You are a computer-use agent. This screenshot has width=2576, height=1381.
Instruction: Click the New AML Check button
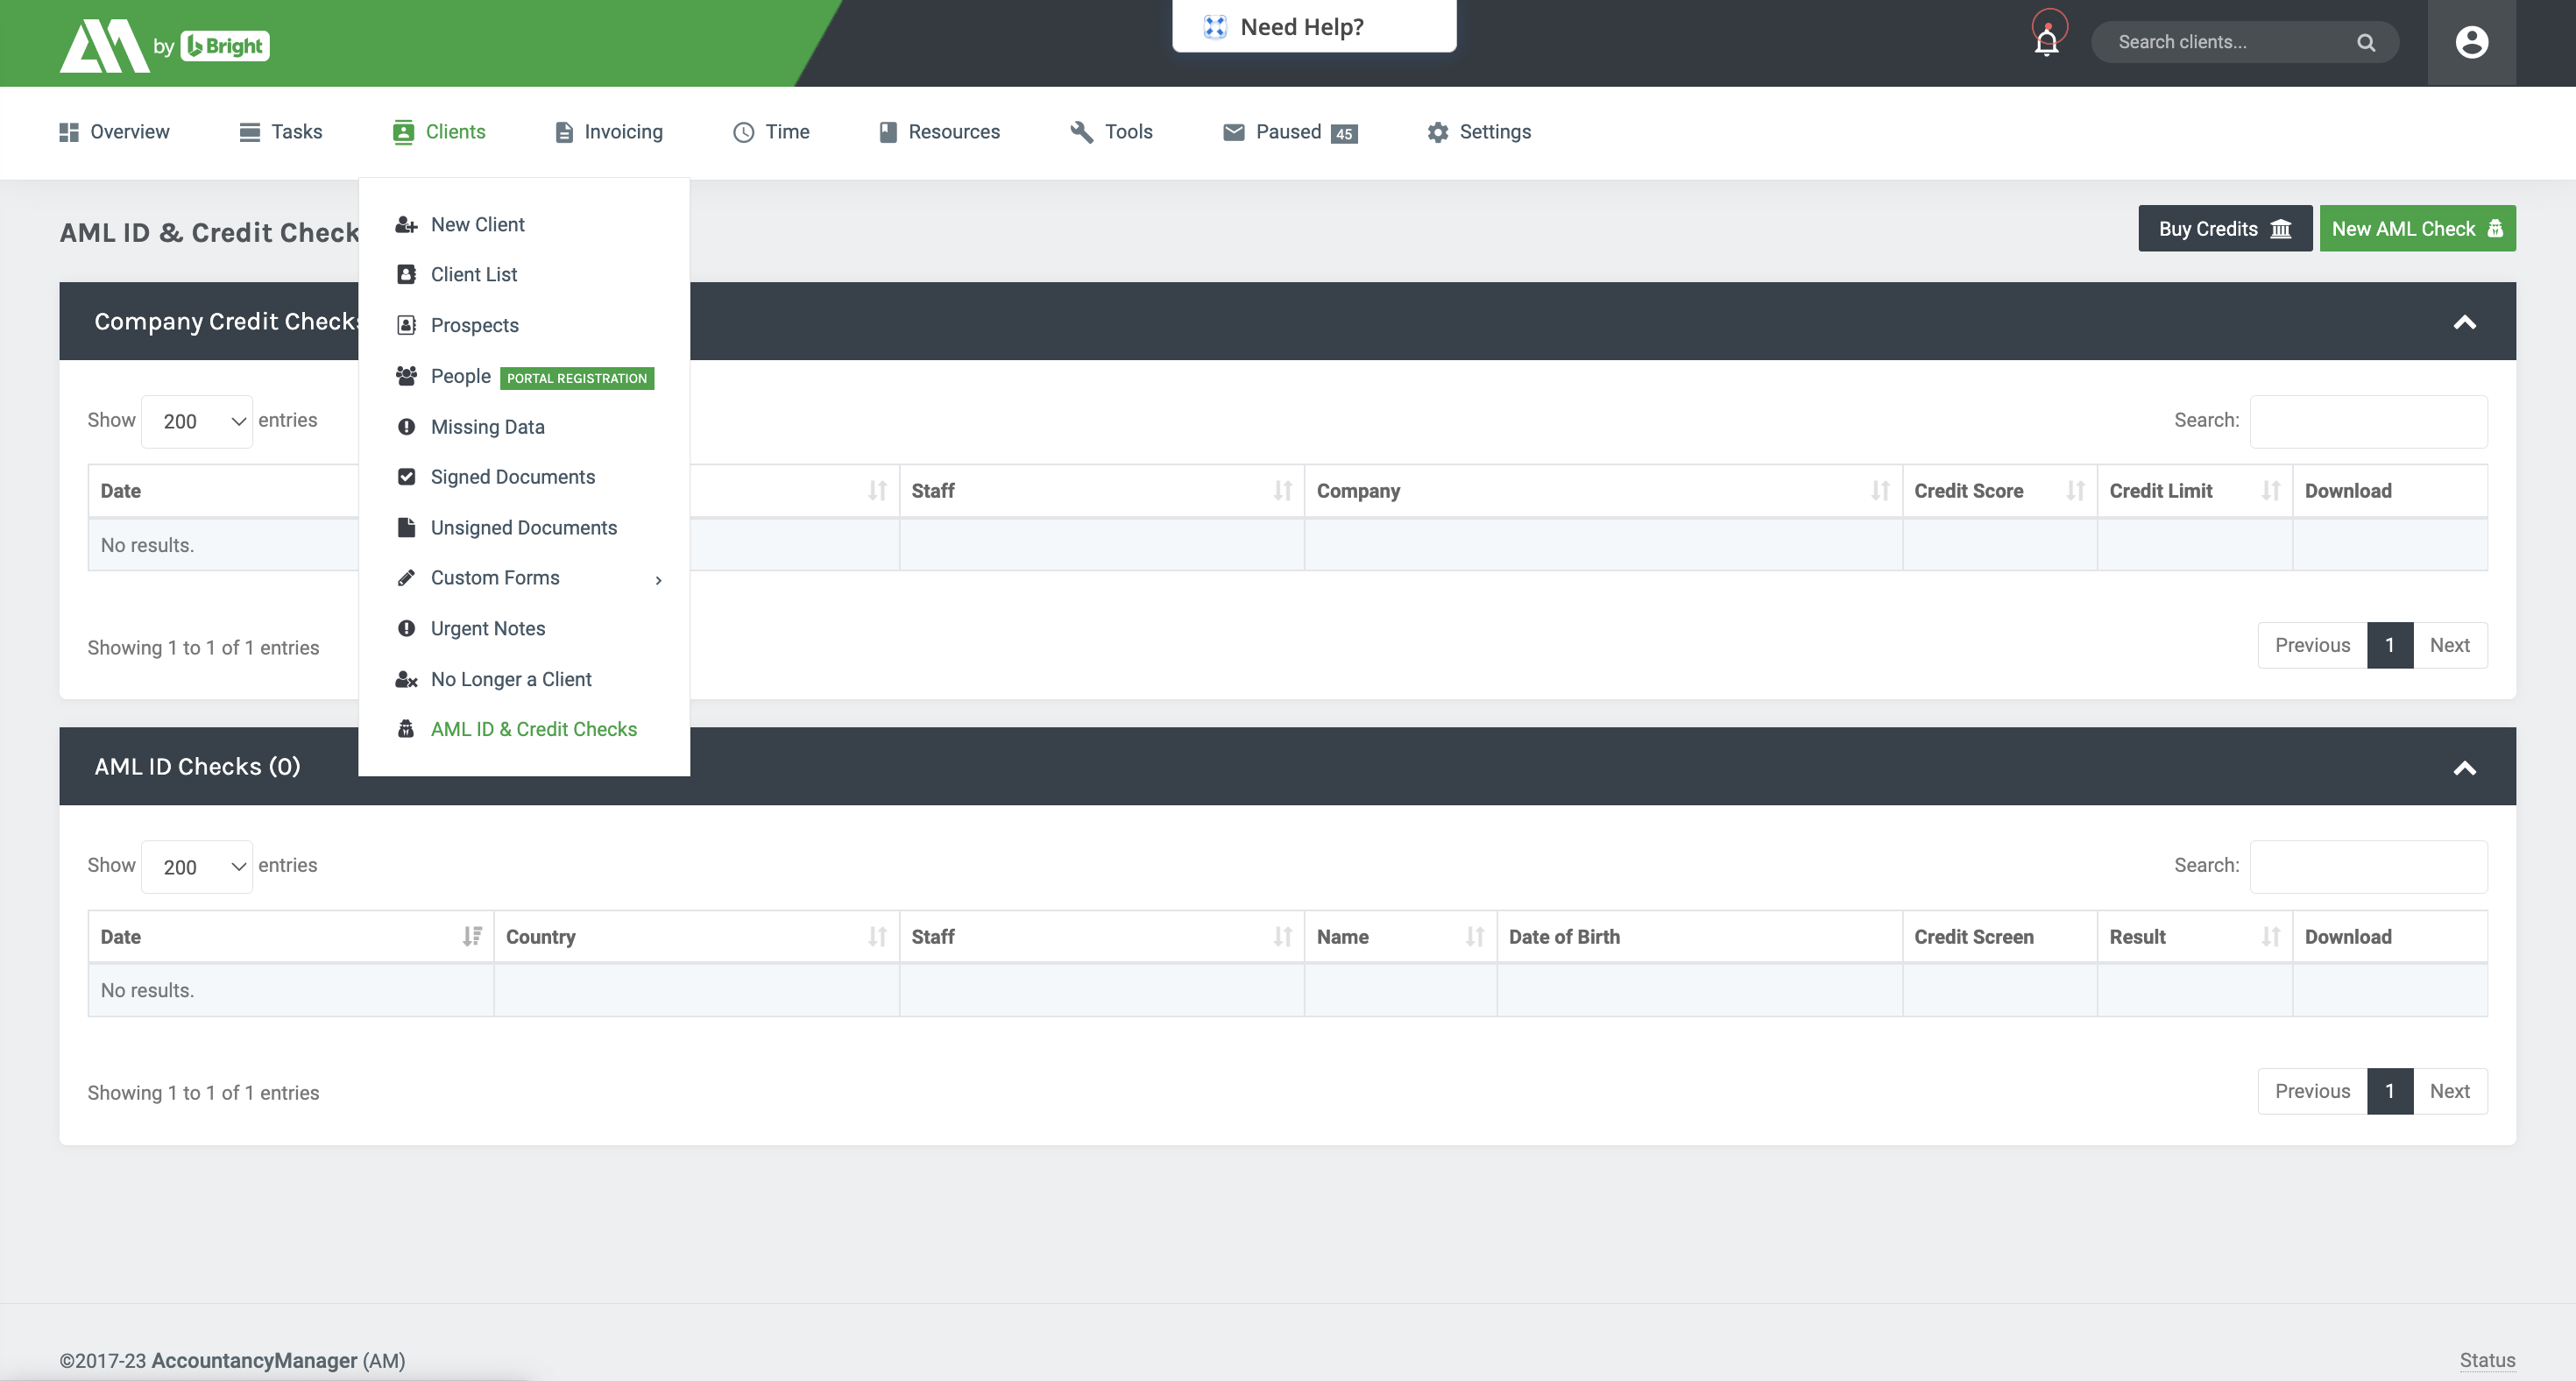[2417, 228]
